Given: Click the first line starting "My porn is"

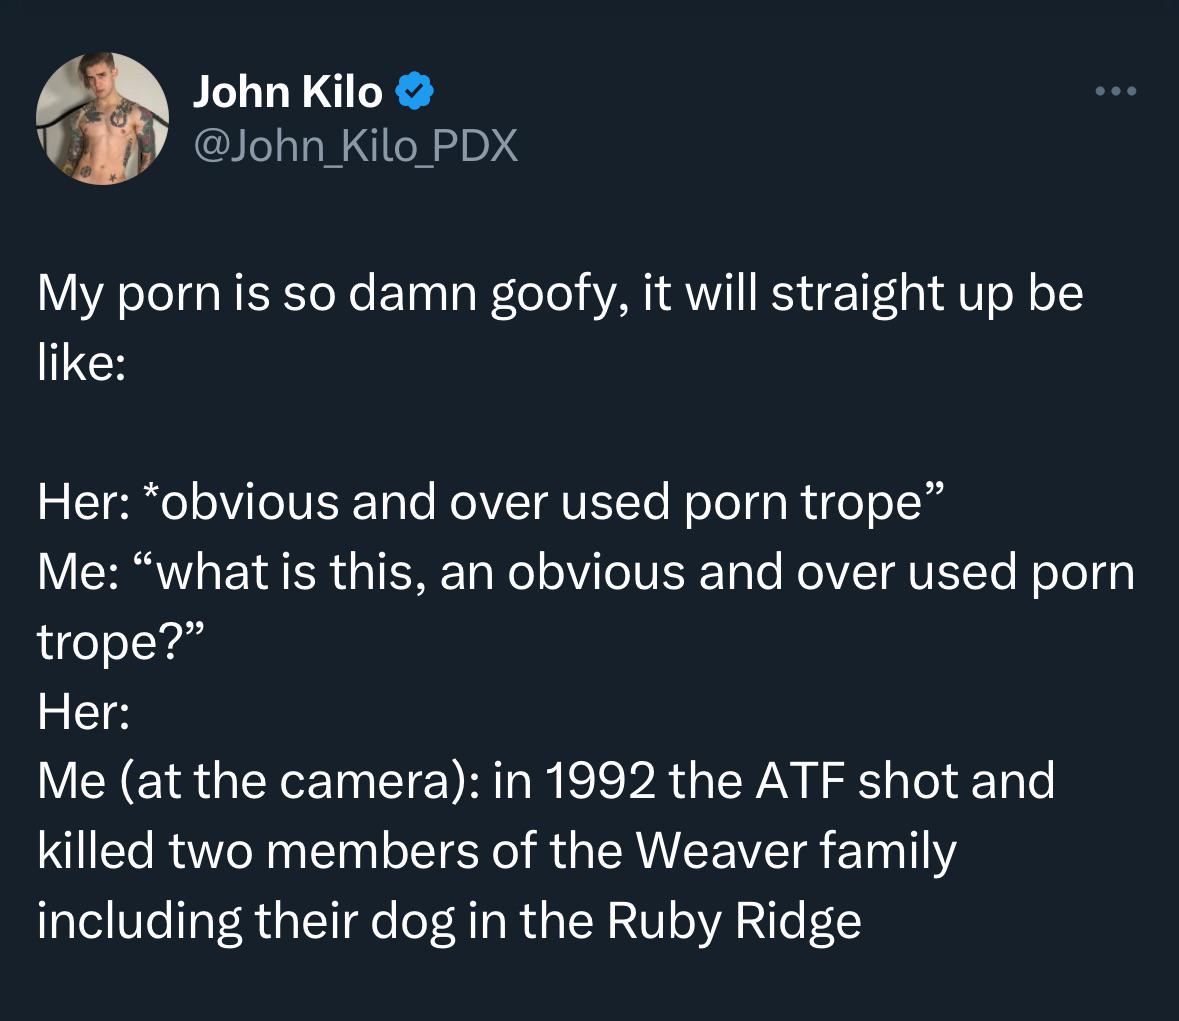Looking at the screenshot, I should click(560, 294).
